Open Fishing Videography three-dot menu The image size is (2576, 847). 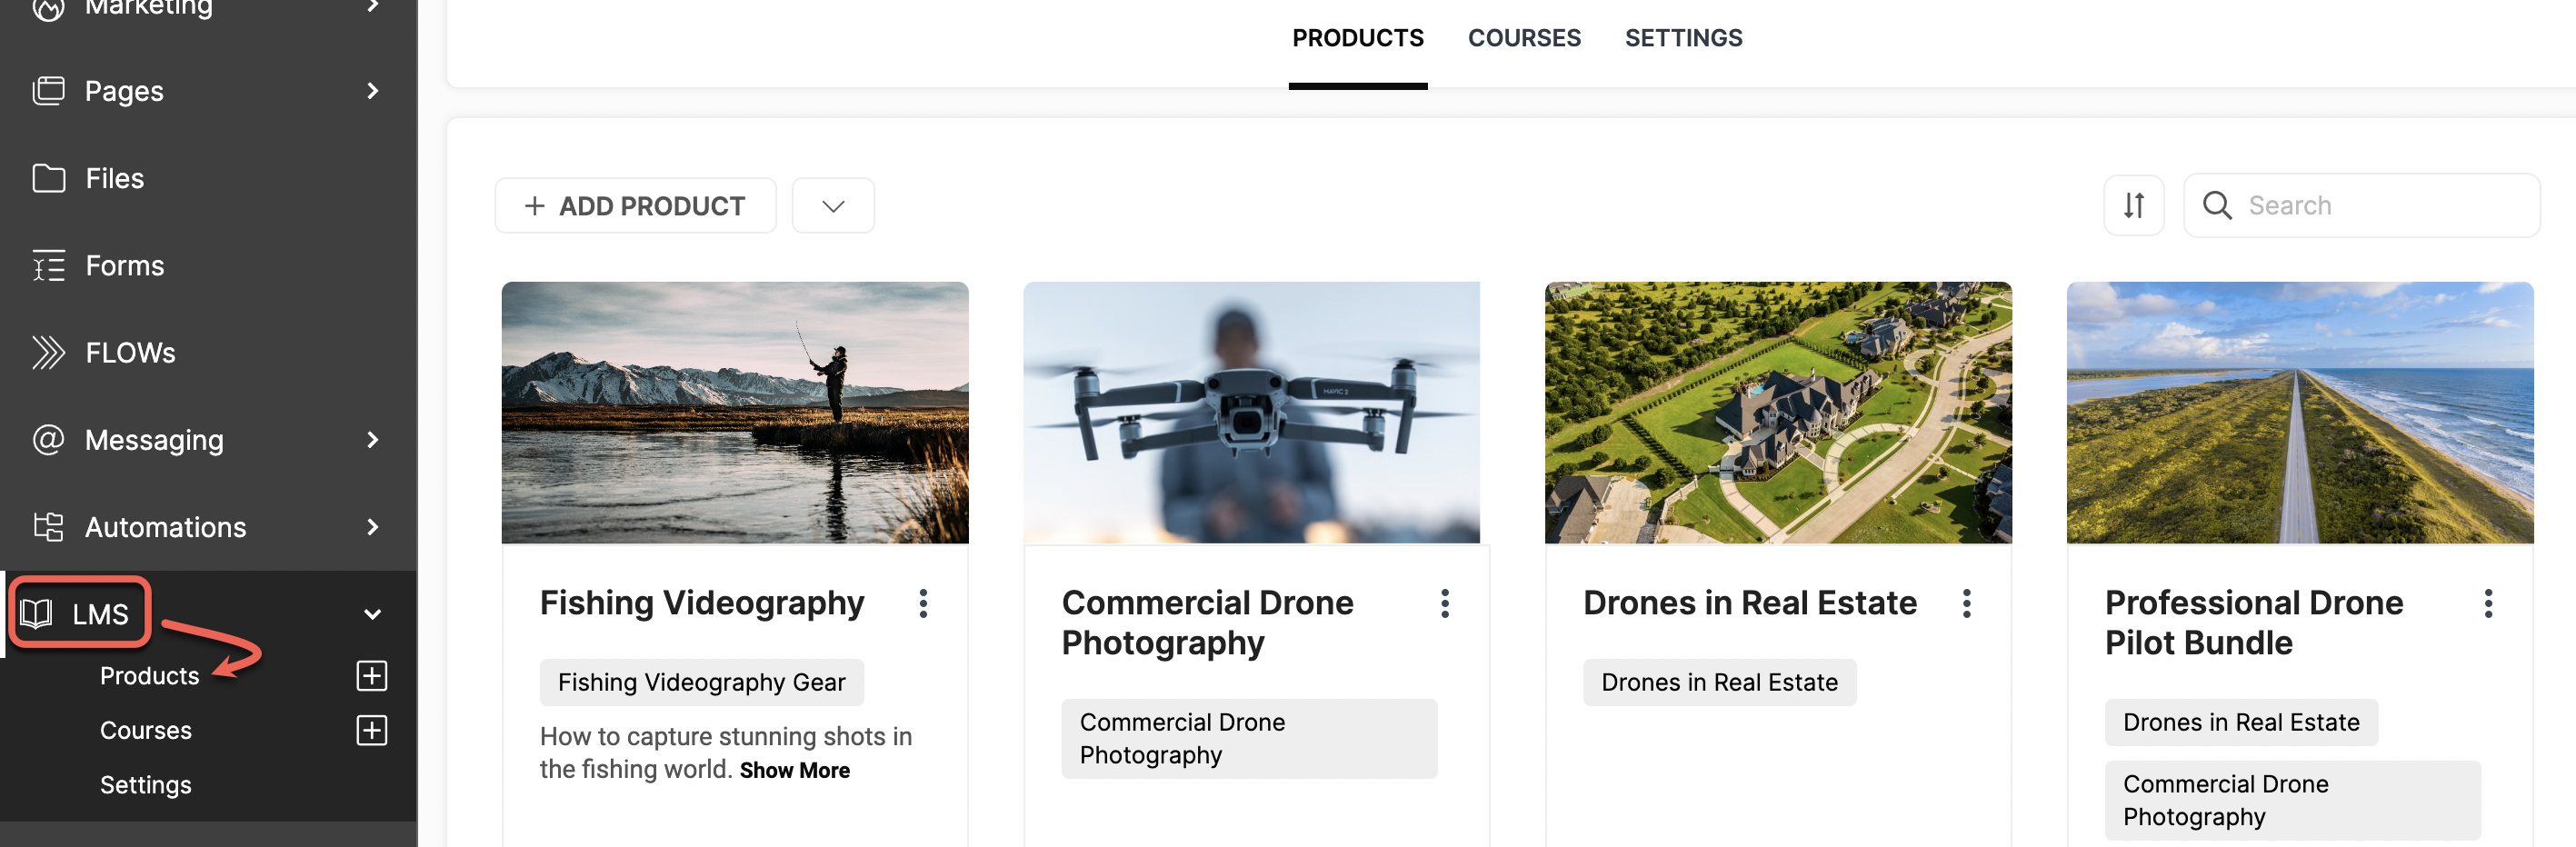[x=922, y=603]
